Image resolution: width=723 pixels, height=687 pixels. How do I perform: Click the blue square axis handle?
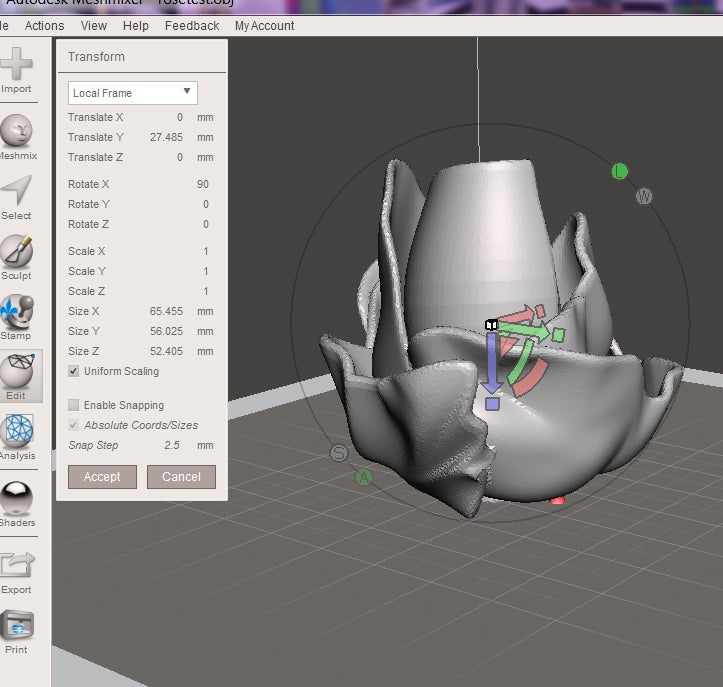pyautogui.click(x=492, y=403)
